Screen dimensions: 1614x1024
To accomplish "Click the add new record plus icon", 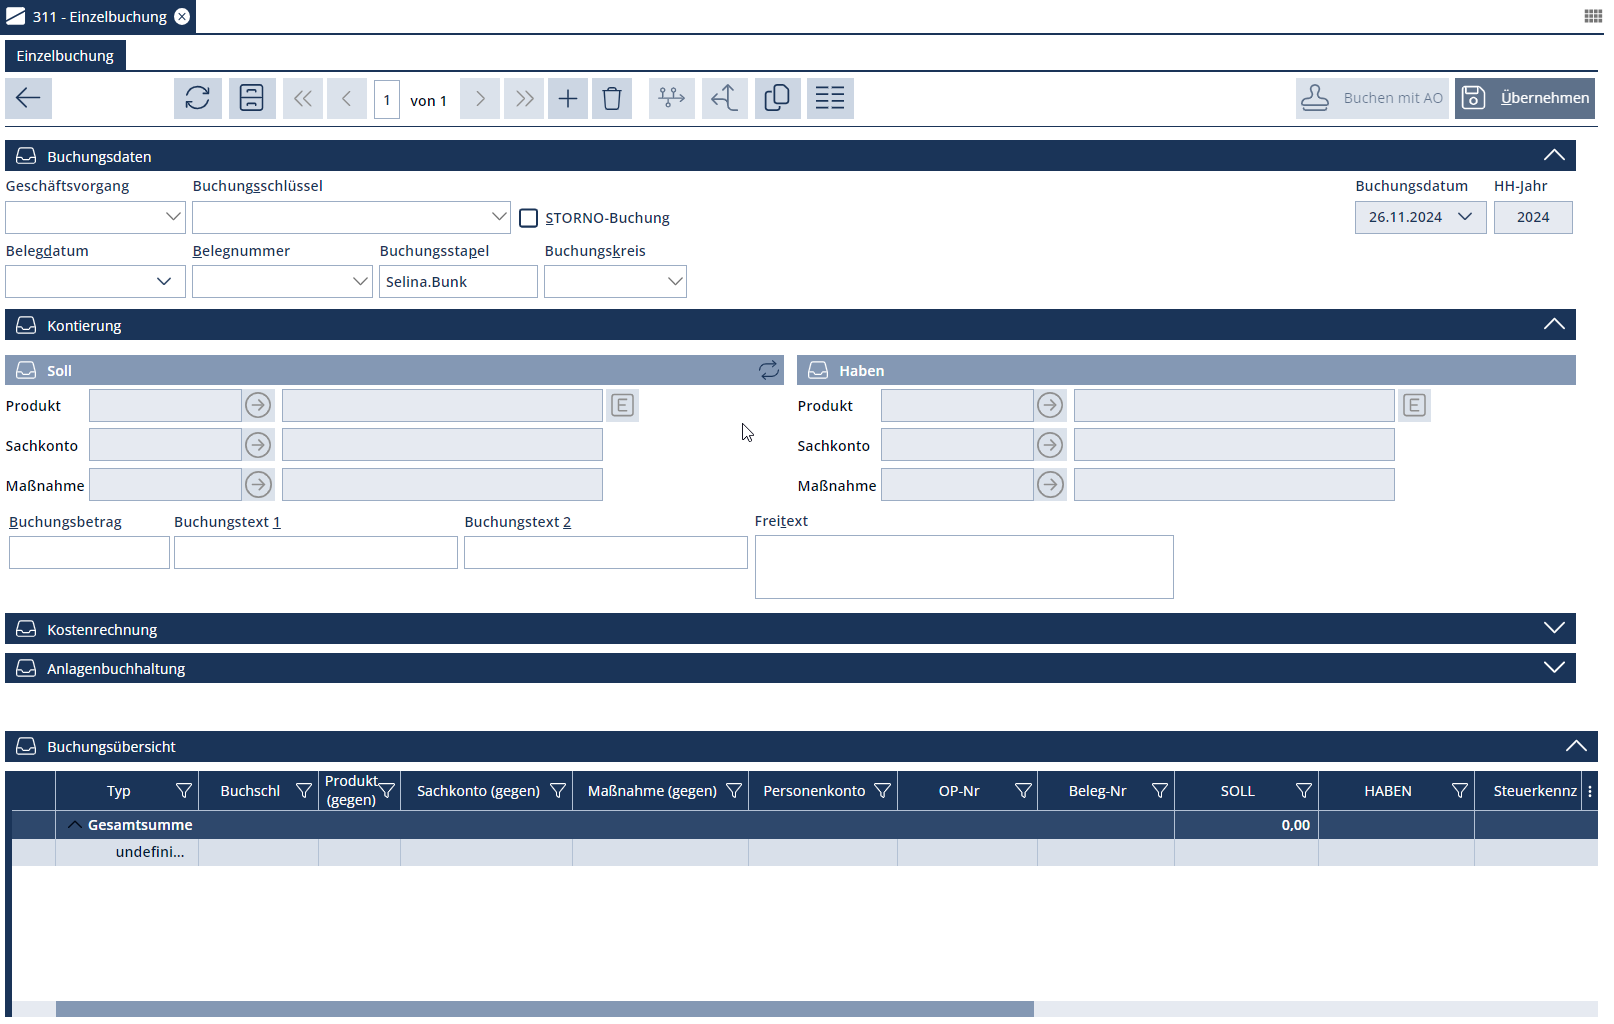I will point(567,98).
